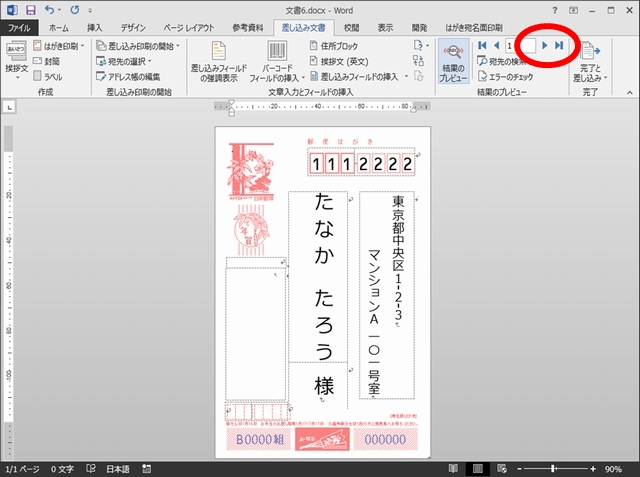Viewport: 640px width, 477px height.
Task: Click the 住所ブロック button
Action: (x=333, y=46)
